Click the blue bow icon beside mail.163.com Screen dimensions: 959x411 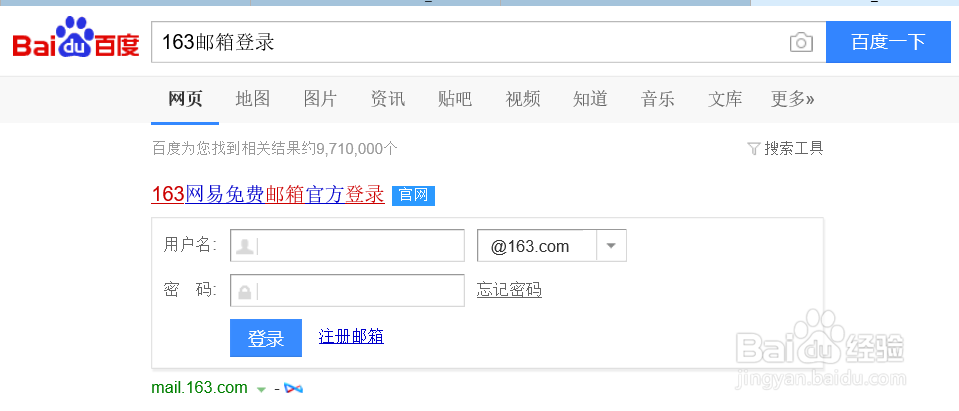tap(294, 388)
